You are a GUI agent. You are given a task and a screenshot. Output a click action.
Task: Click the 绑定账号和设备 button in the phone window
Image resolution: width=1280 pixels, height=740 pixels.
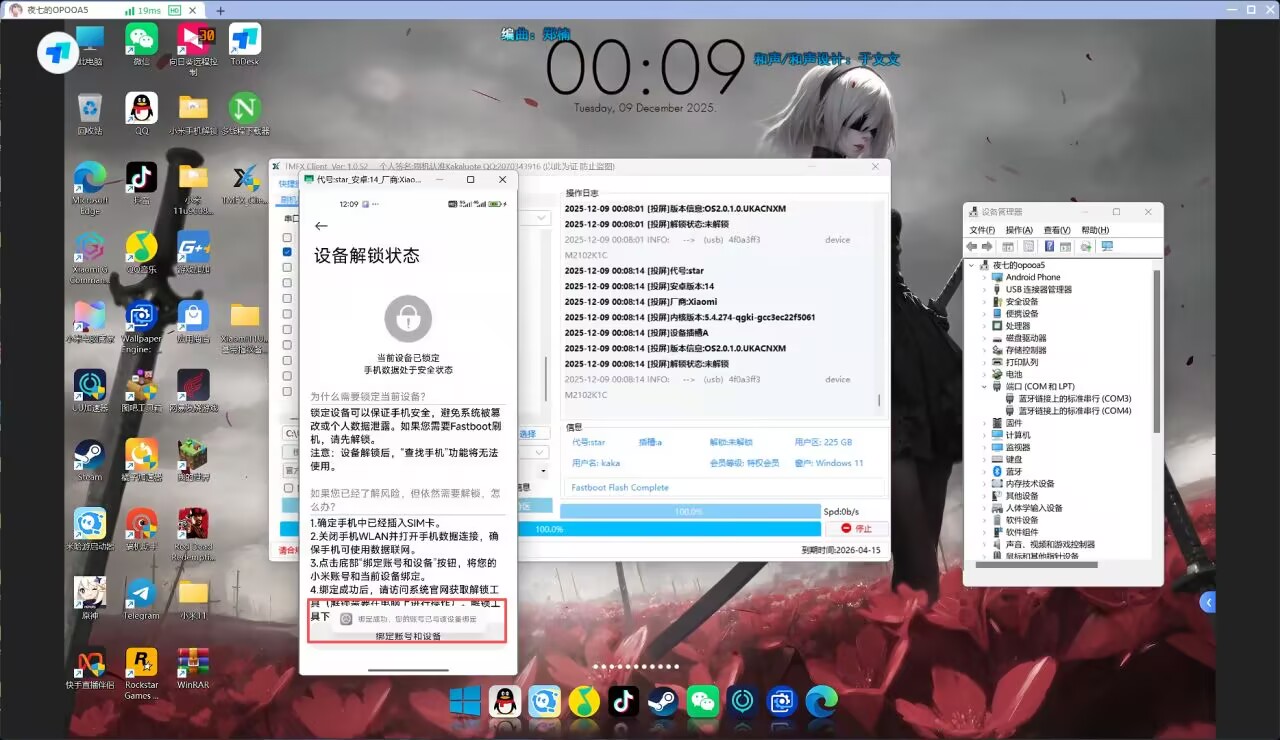408,636
